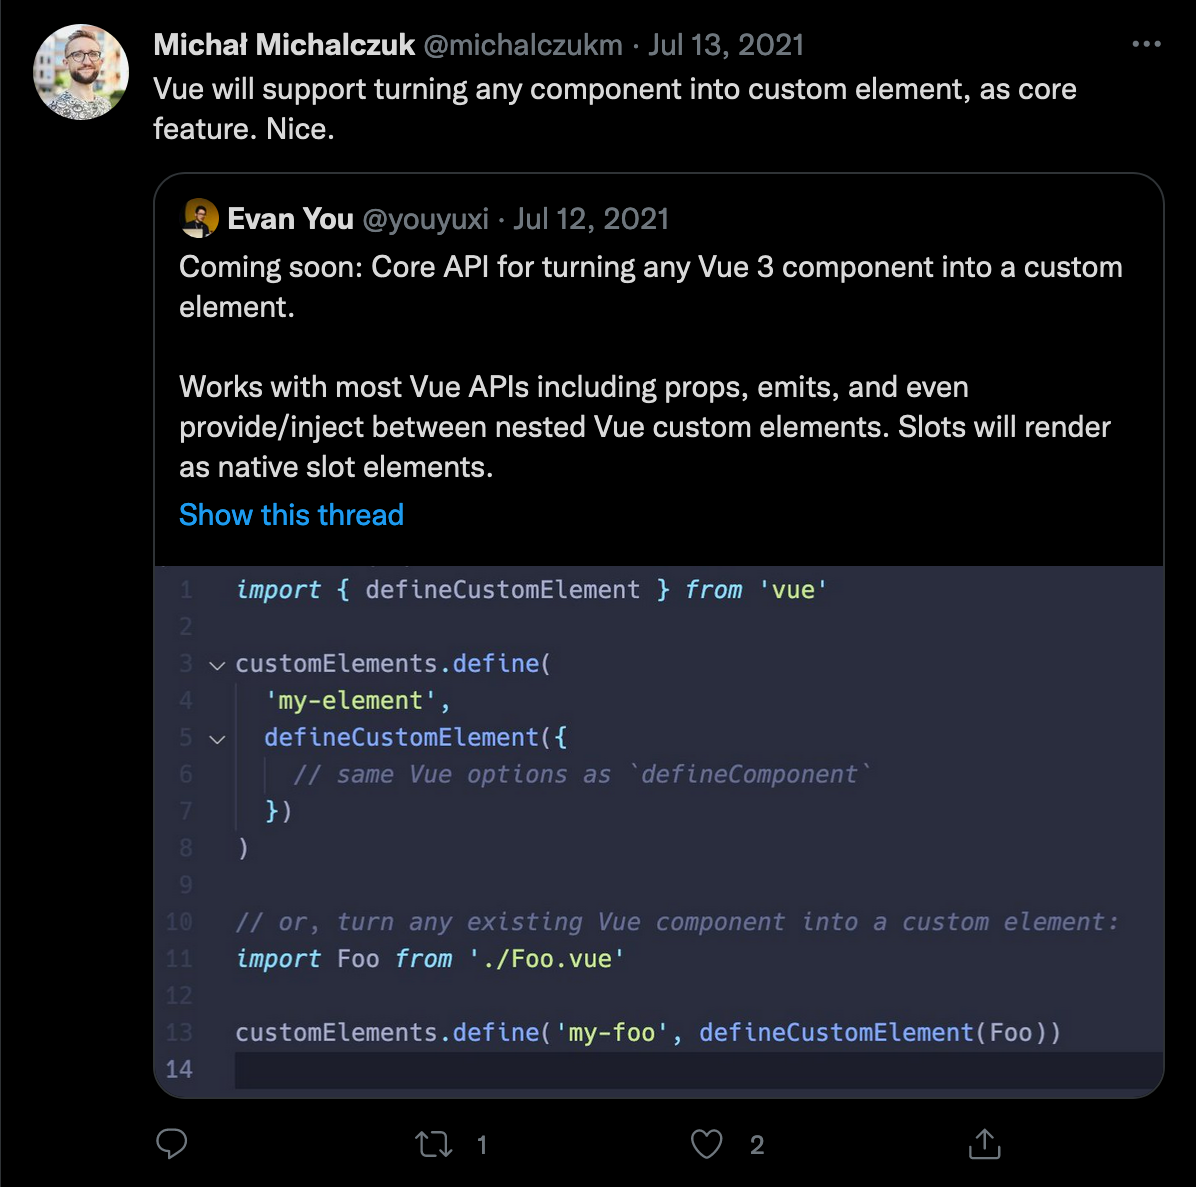Screen dimensions: 1196x1187
Task: Open the Jul 13, 2021 timestamp
Action: (726, 46)
